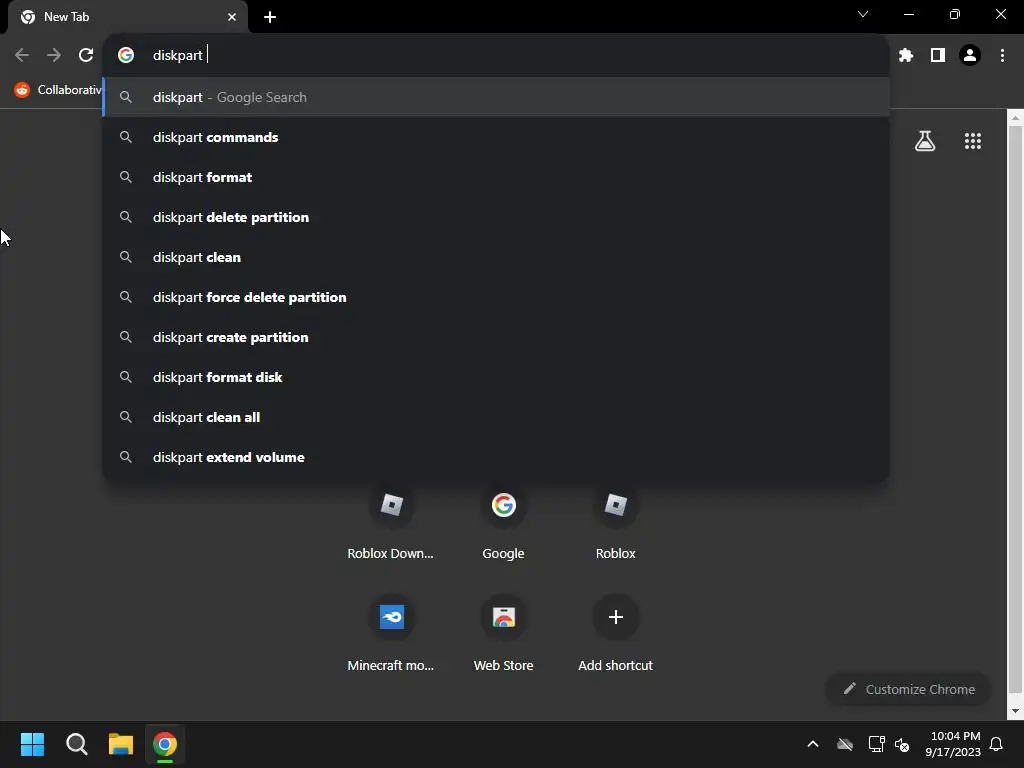The height and width of the screenshot is (768, 1024).
Task: Open the tab search chevron
Action: point(863,14)
